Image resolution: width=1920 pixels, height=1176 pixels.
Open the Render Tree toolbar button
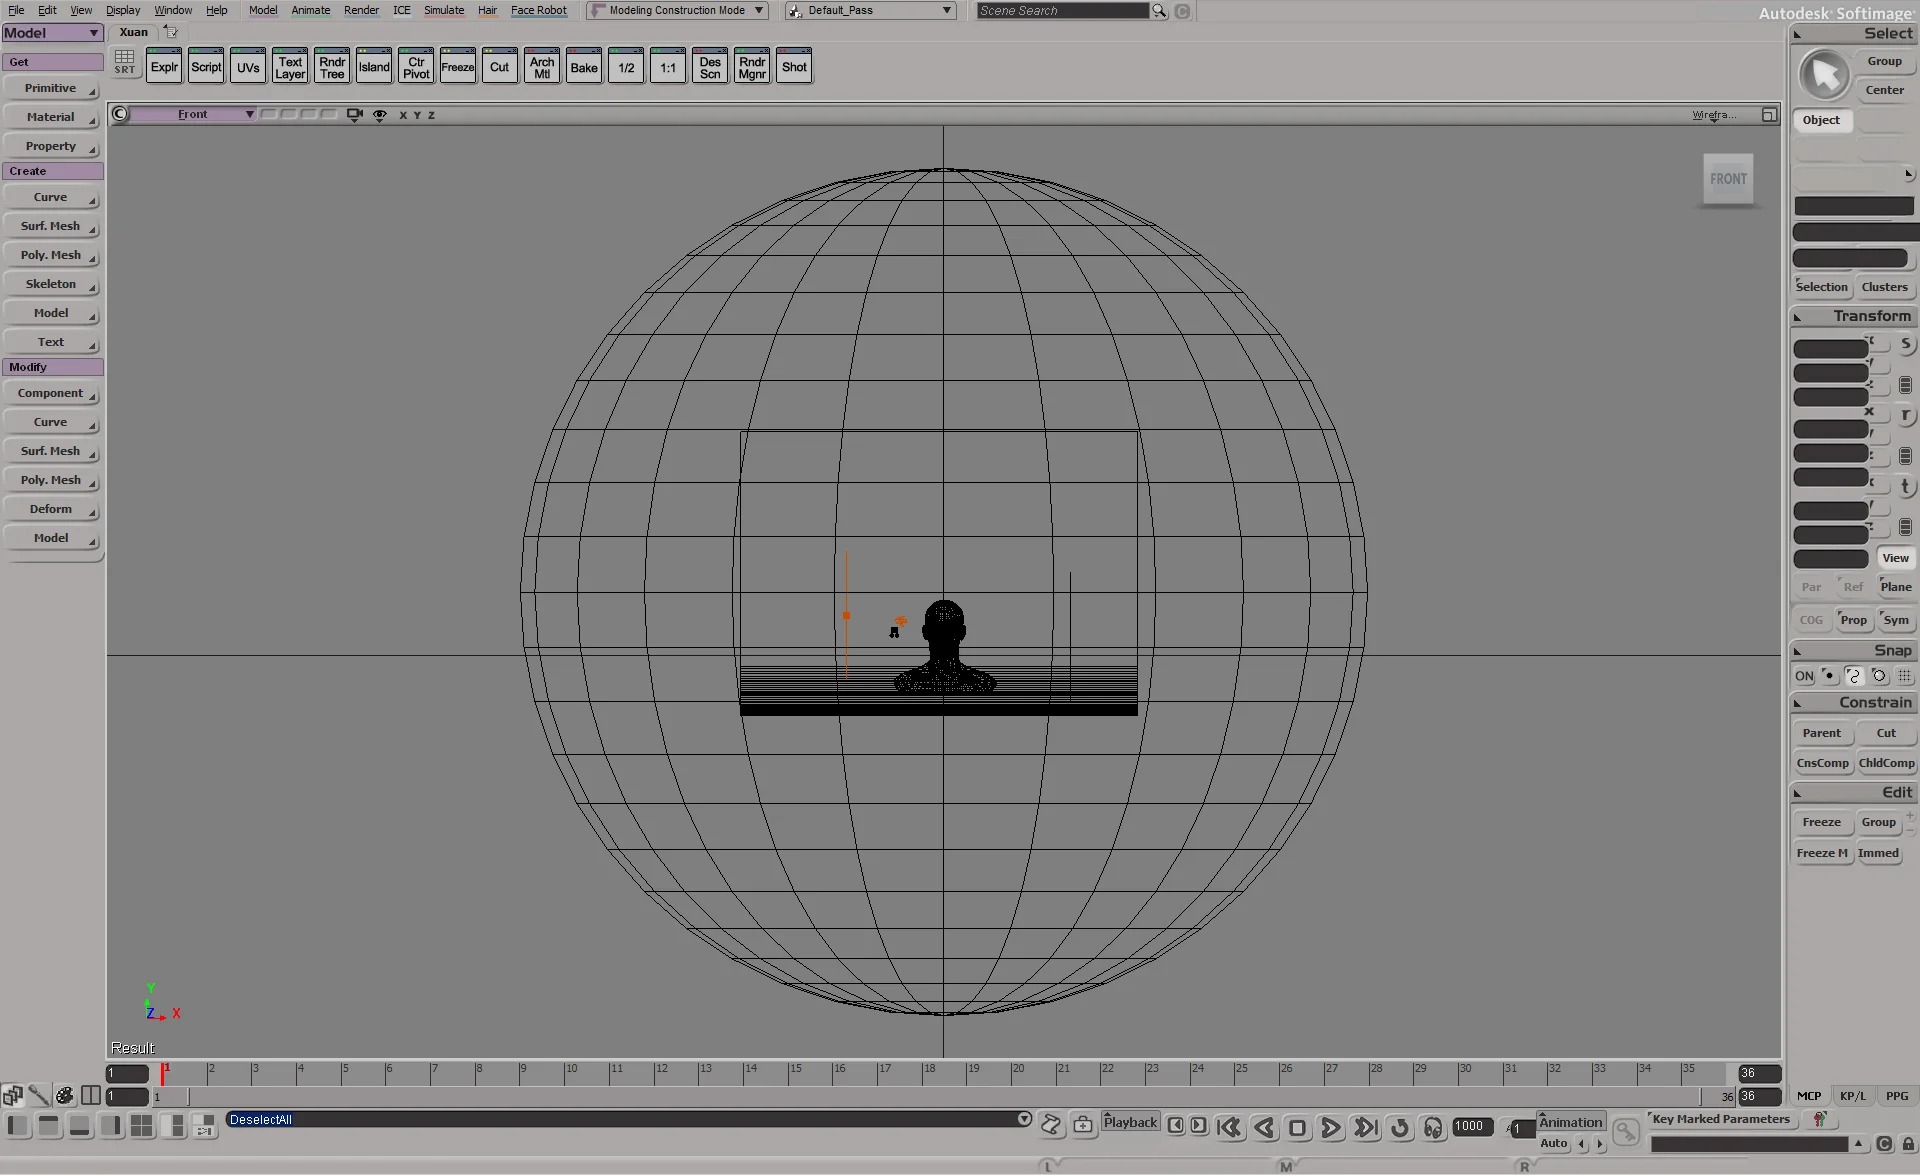[x=332, y=67]
